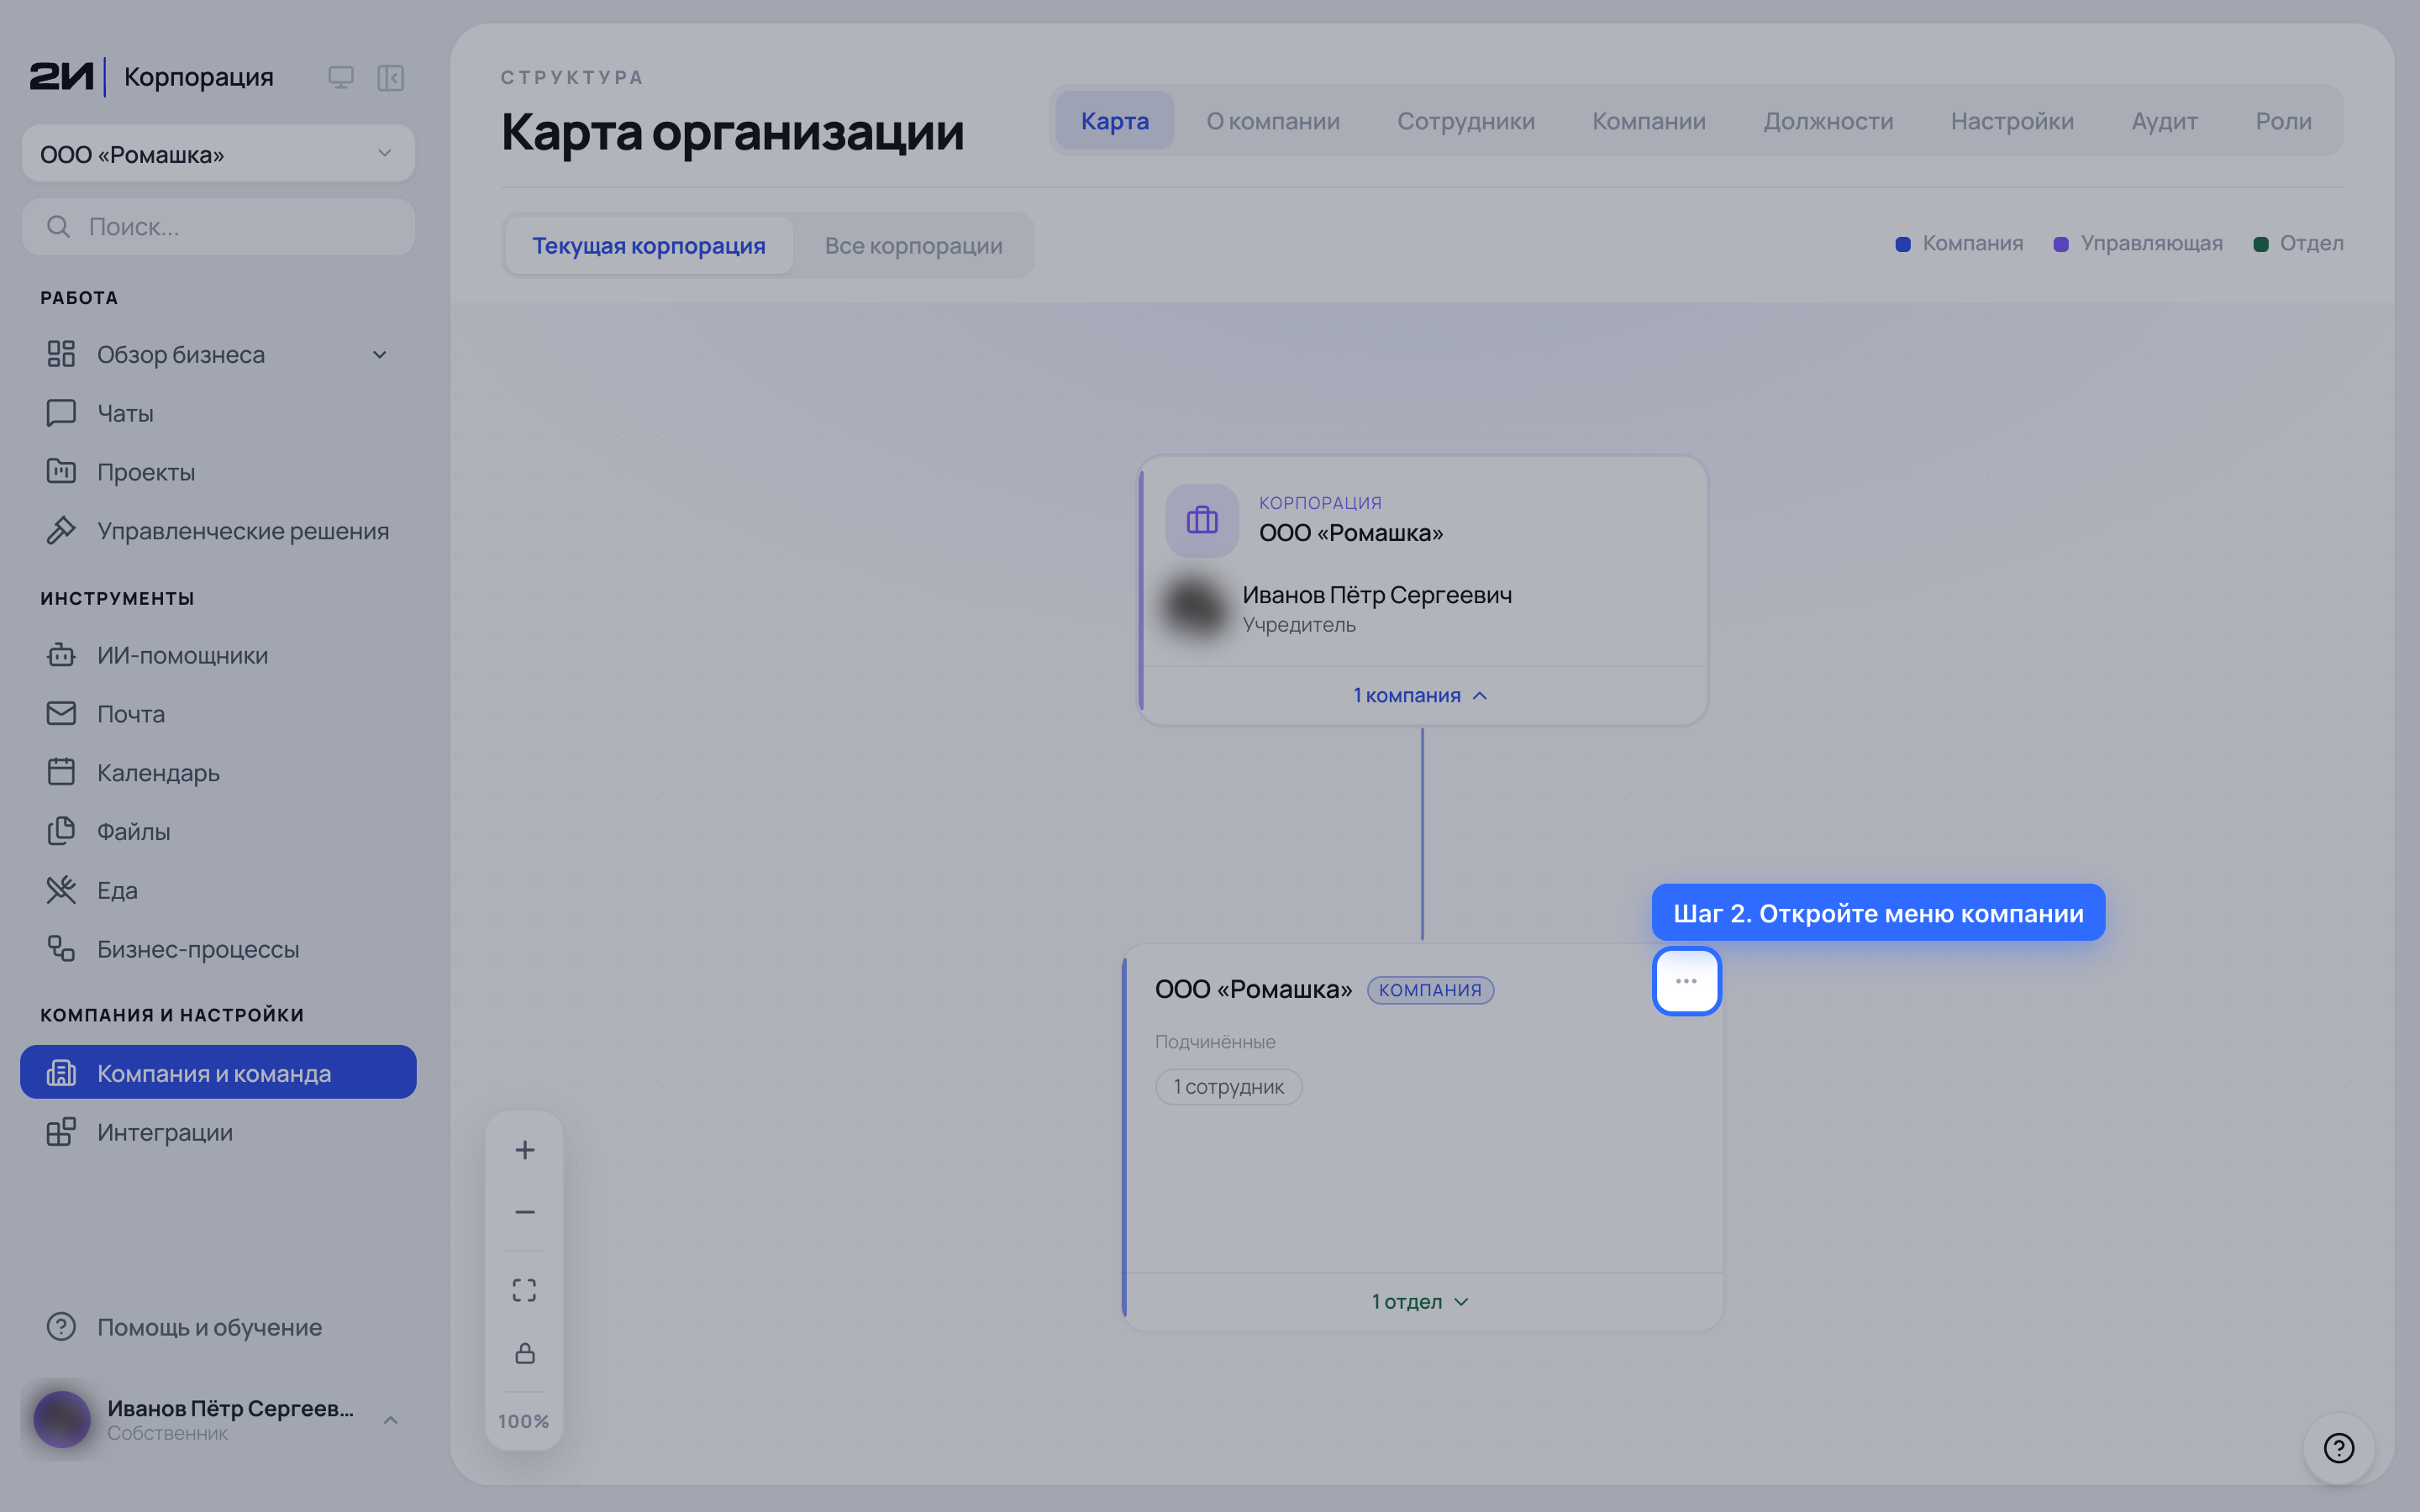Switch to the О компании tab
Screen dimensions: 2420x1512
[x=1273, y=121]
